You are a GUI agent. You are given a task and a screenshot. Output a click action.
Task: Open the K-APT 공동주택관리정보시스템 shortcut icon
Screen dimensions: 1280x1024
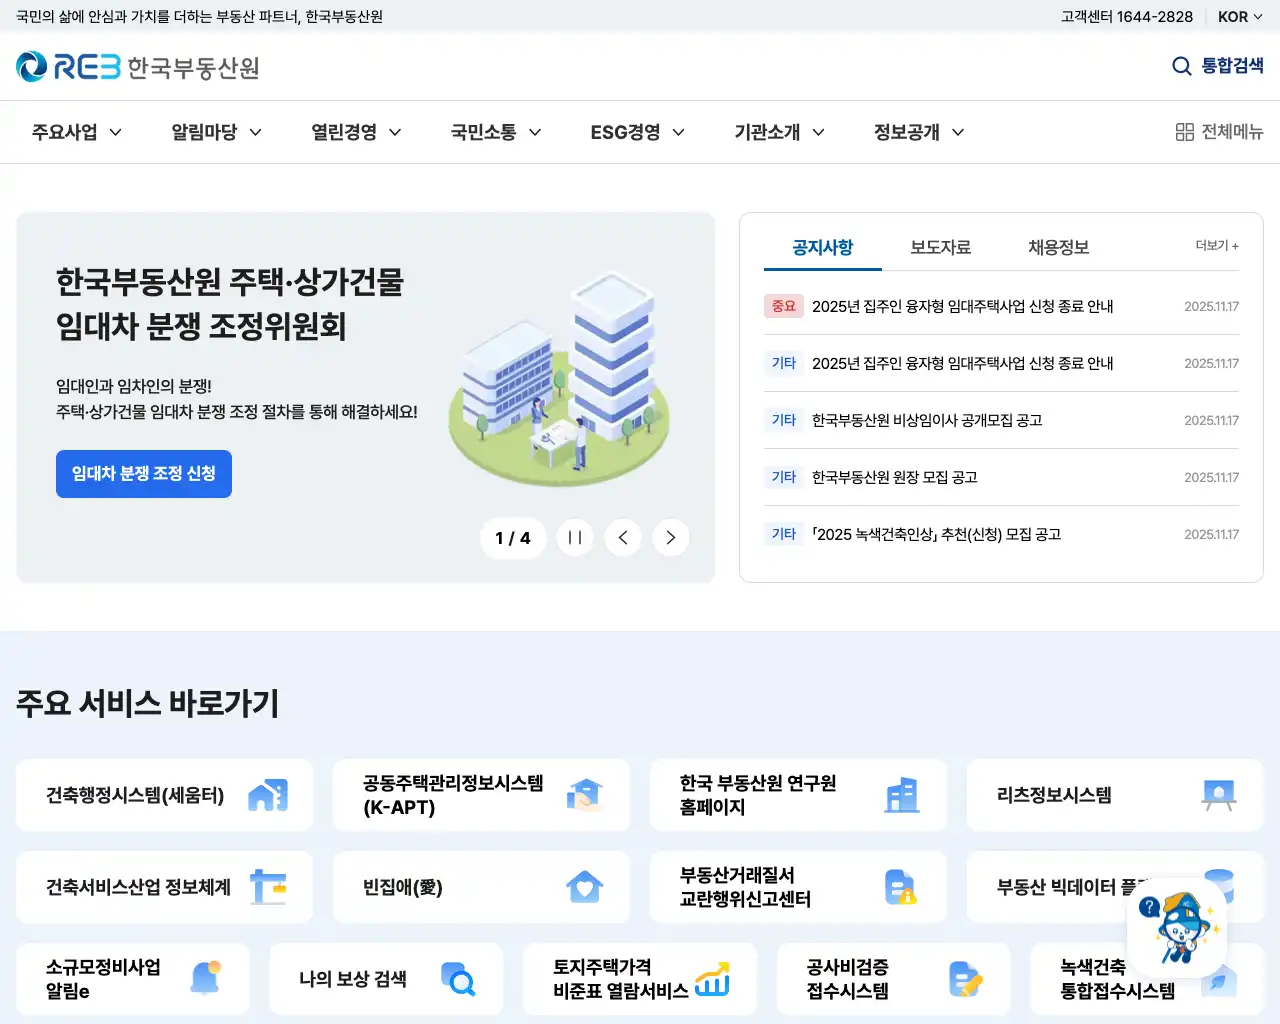(585, 795)
